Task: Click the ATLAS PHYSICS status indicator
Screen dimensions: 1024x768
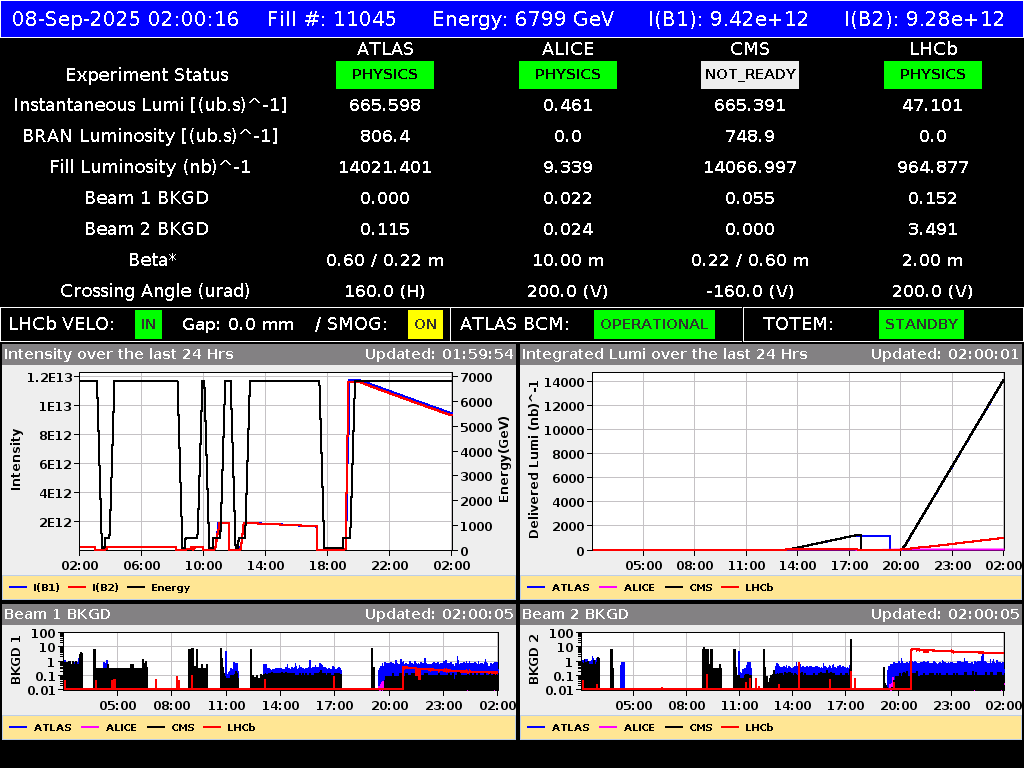Action: tap(385, 74)
